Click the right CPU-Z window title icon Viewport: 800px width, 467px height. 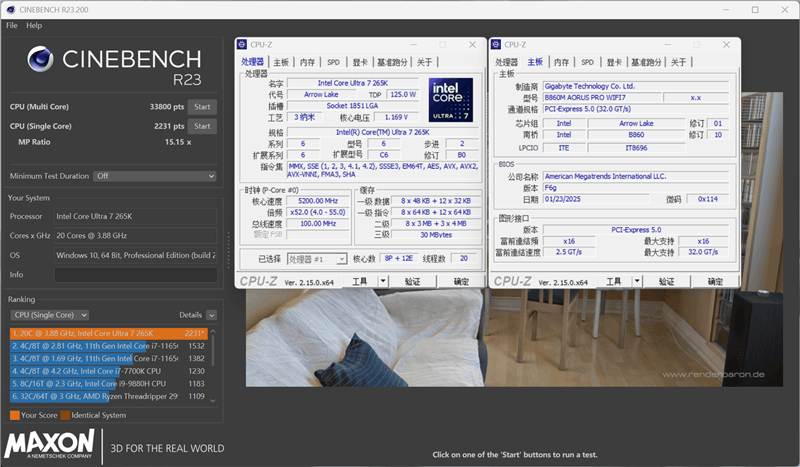click(x=496, y=44)
